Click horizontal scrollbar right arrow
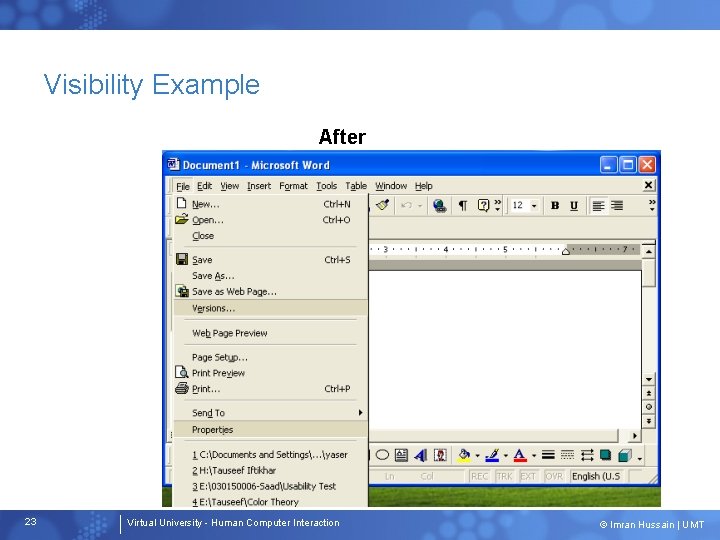720x540 pixels. pyautogui.click(x=635, y=435)
